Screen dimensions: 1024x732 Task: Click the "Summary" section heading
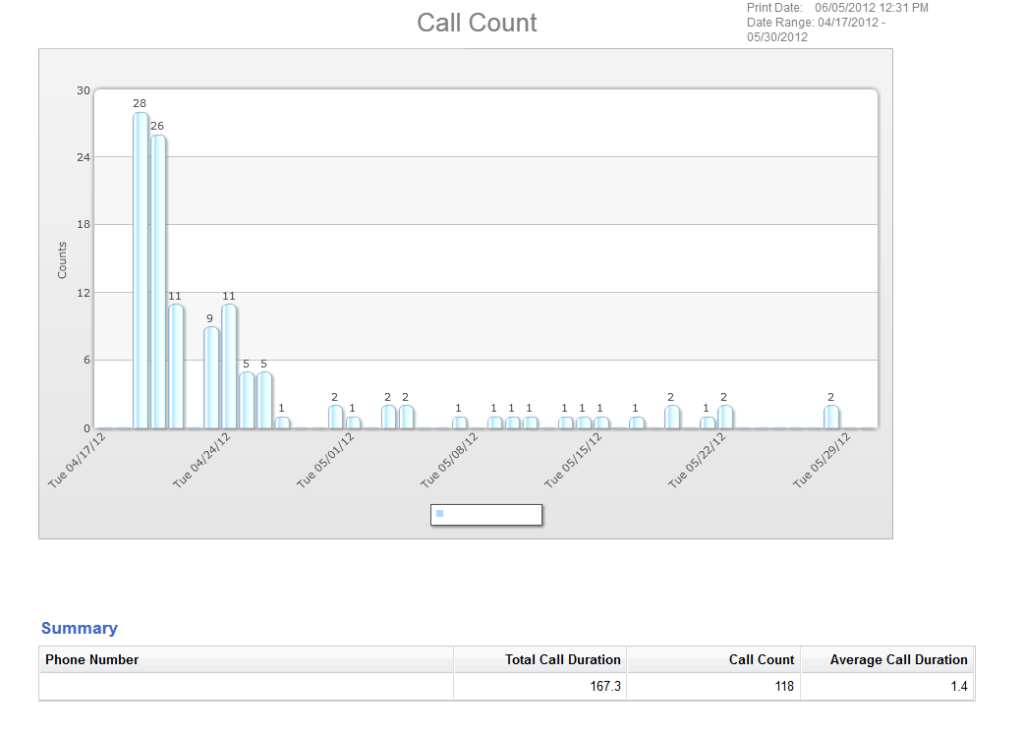pos(80,628)
